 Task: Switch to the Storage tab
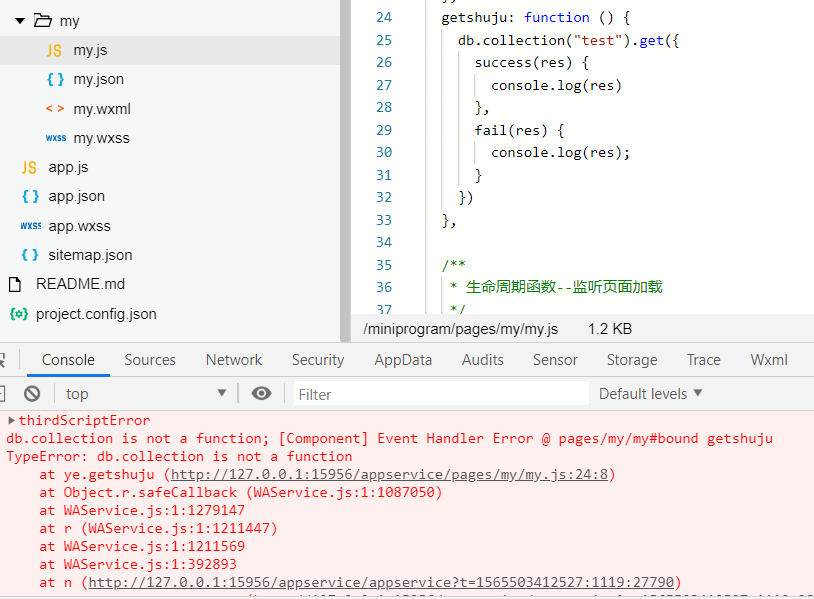point(632,360)
